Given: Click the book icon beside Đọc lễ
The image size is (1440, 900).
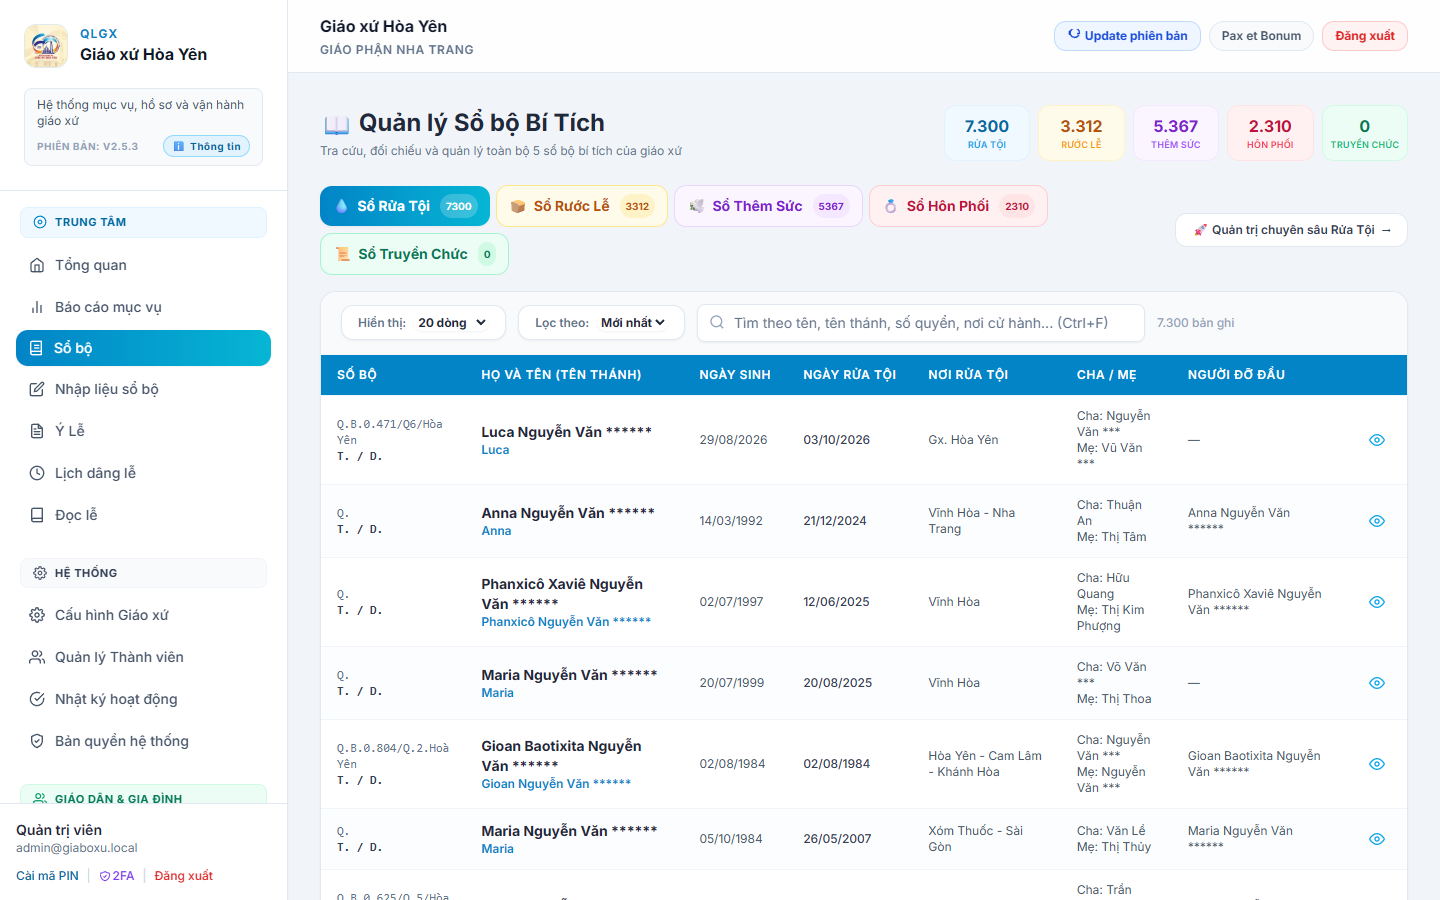Looking at the screenshot, I should click(x=37, y=515).
